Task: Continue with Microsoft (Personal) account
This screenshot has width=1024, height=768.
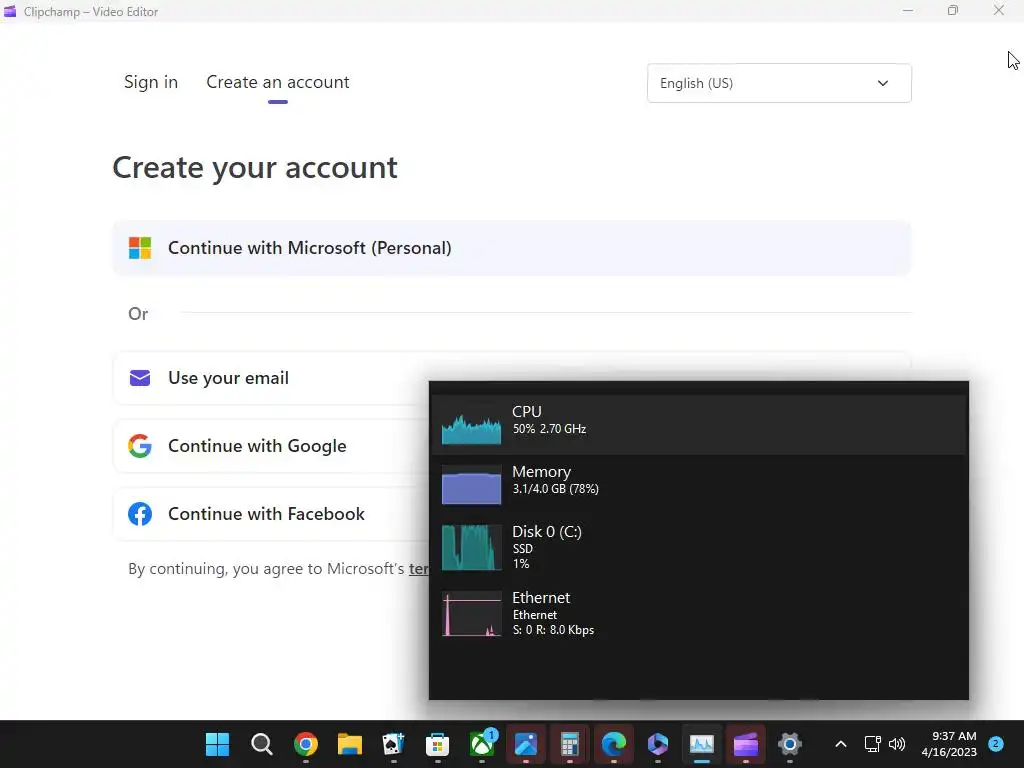Action: click(512, 248)
